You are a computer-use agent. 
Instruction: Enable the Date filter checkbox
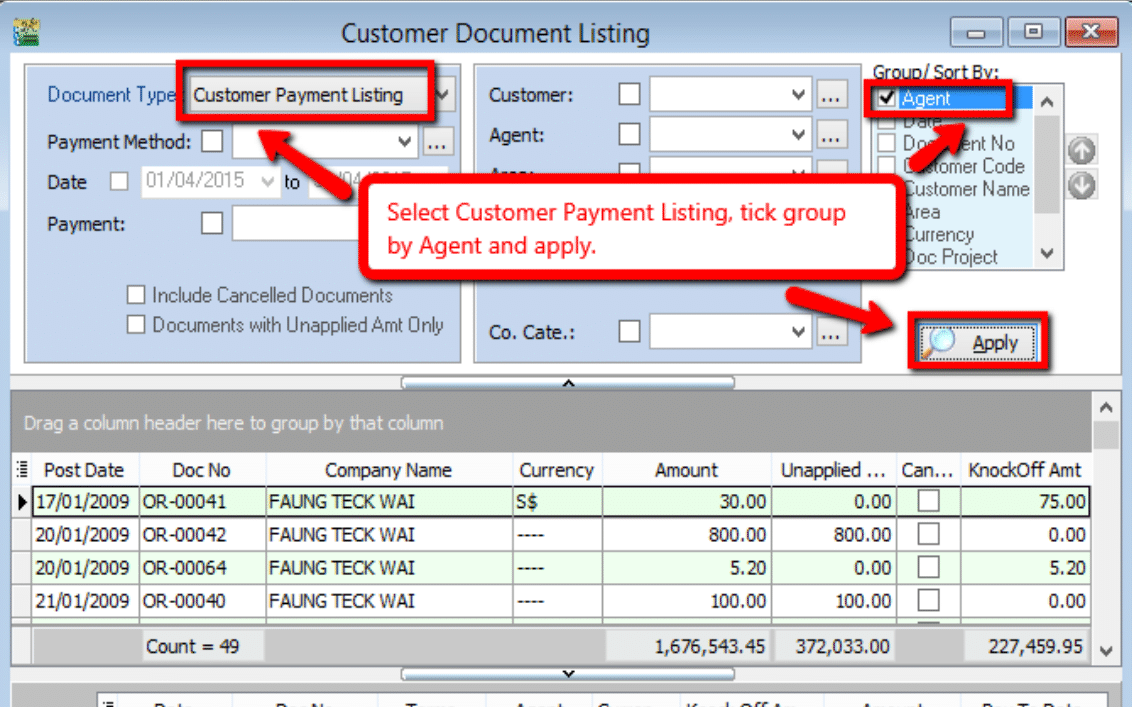pos(119,182)
